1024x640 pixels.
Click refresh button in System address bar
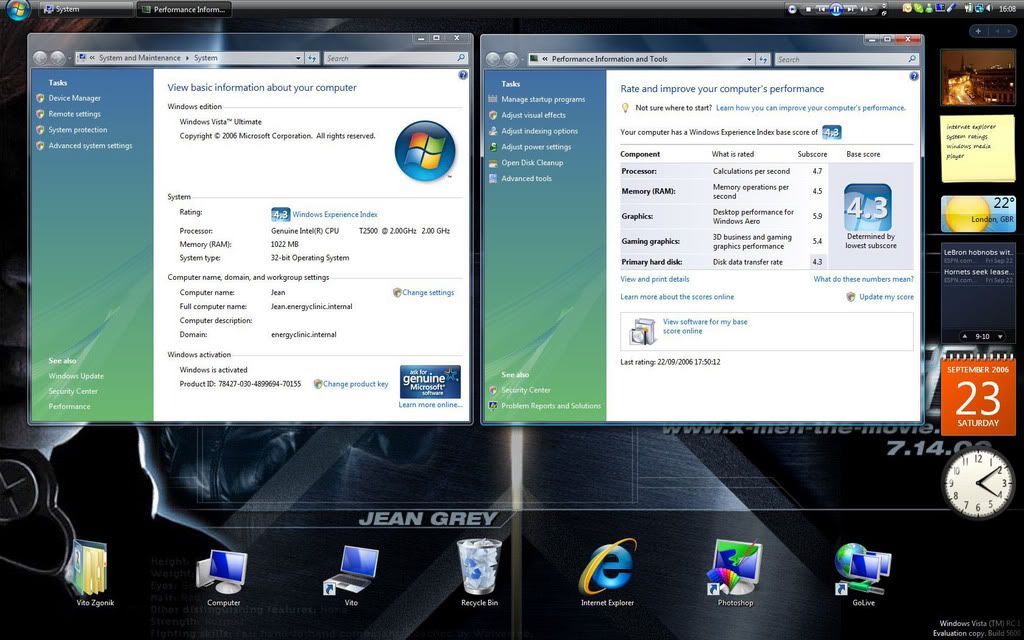312,58
